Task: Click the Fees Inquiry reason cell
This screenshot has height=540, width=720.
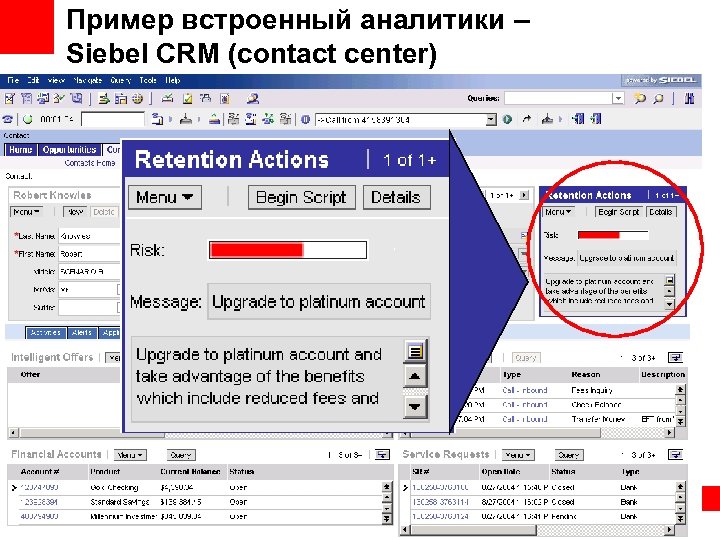Action: point(591,390)
